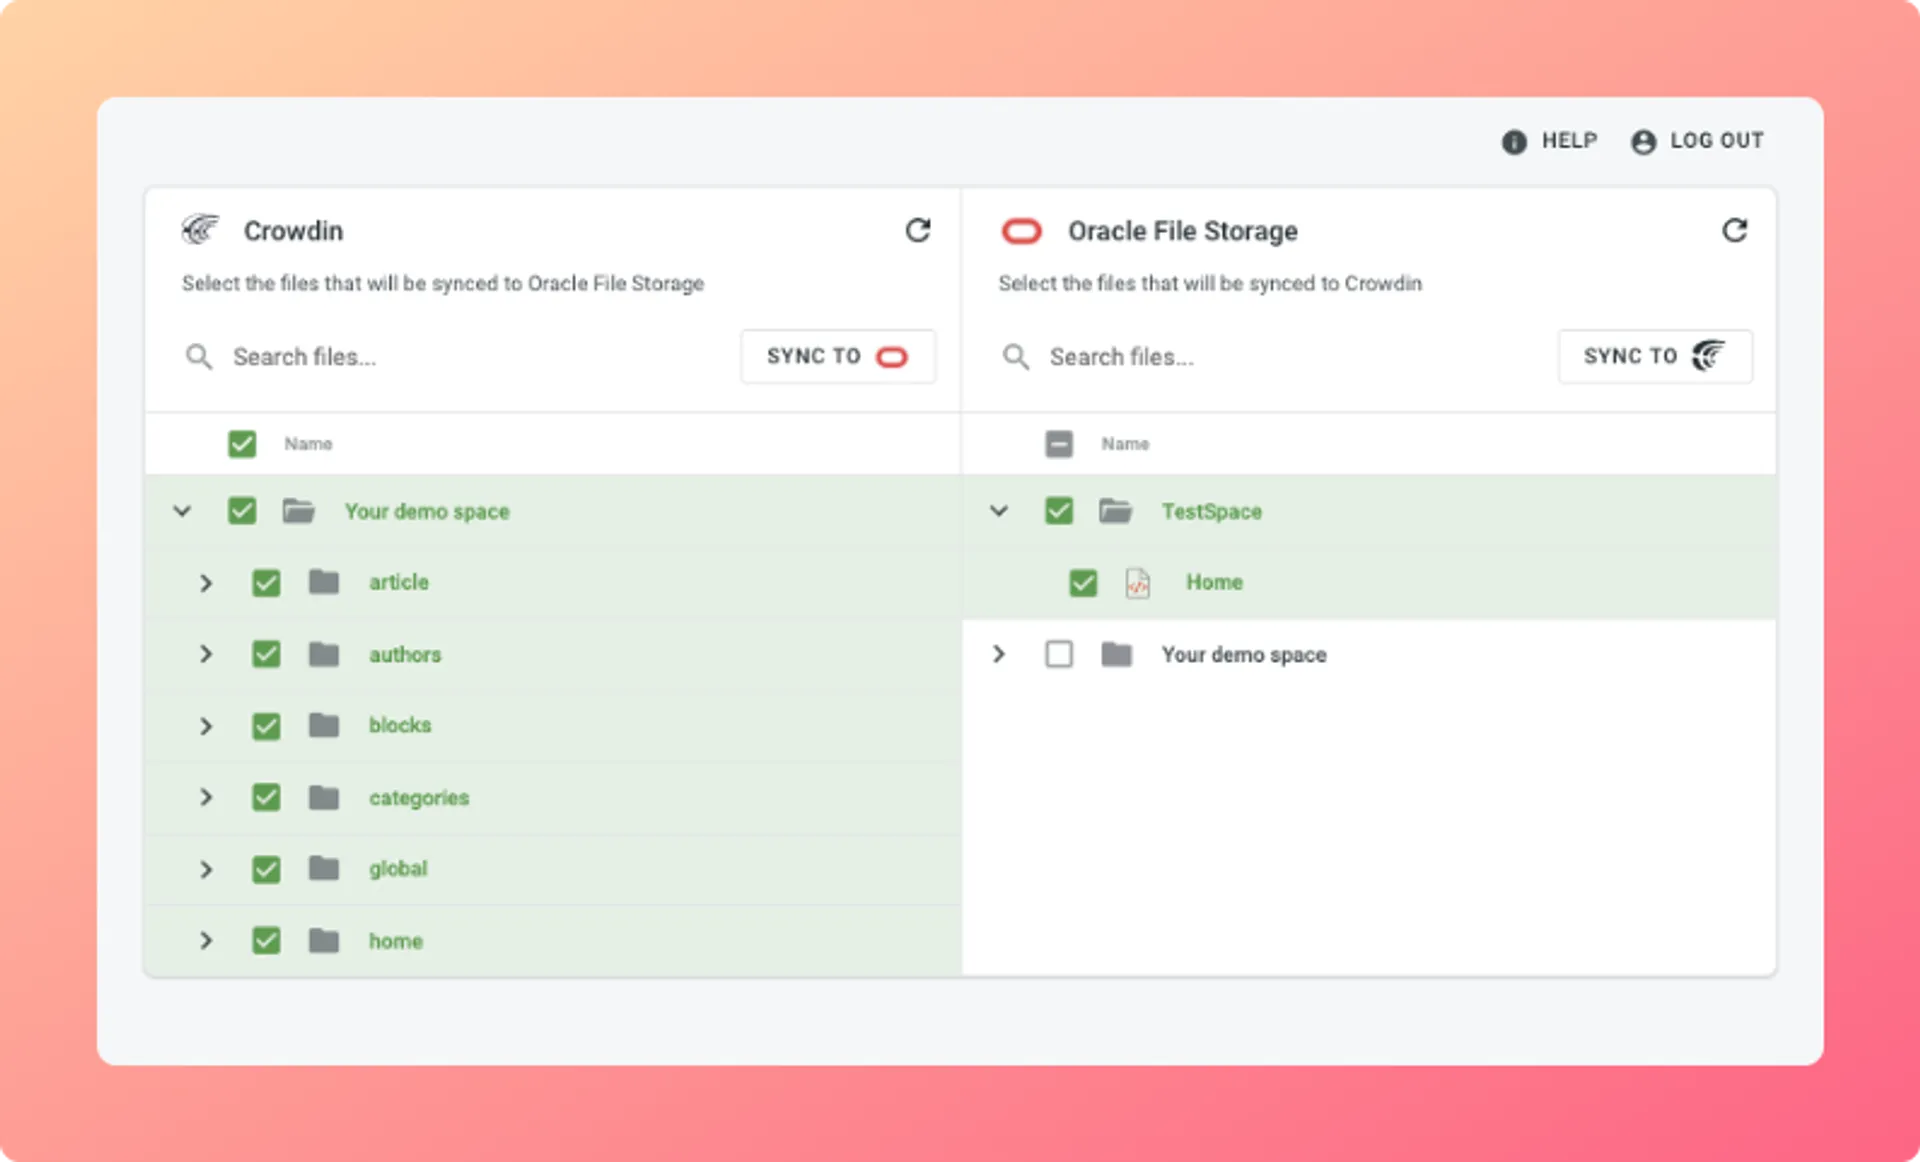Uncheck the Home file checkbox in Oracle
This screenshot has height=1162, width=1920.
tap(1083, 582)
